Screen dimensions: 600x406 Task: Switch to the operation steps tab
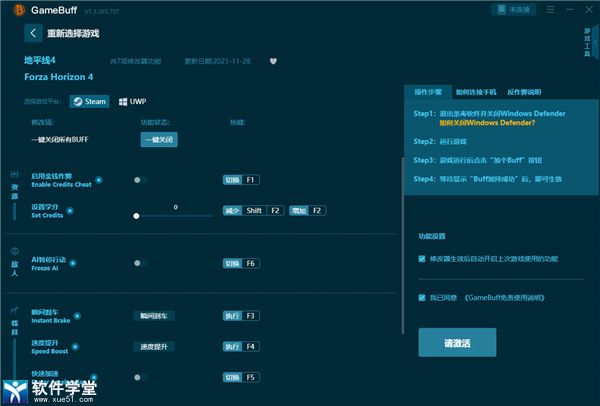coord(428,92)
